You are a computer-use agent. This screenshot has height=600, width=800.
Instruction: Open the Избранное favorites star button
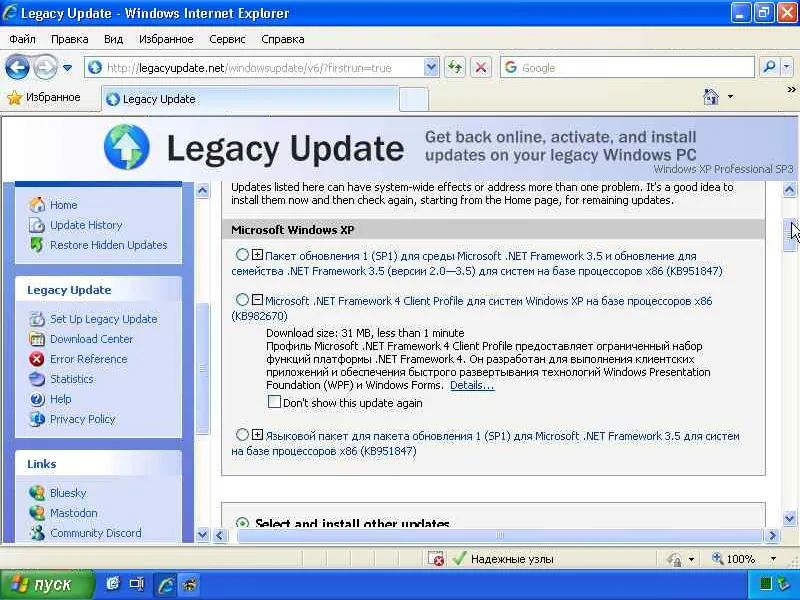(x=44, y=97)
